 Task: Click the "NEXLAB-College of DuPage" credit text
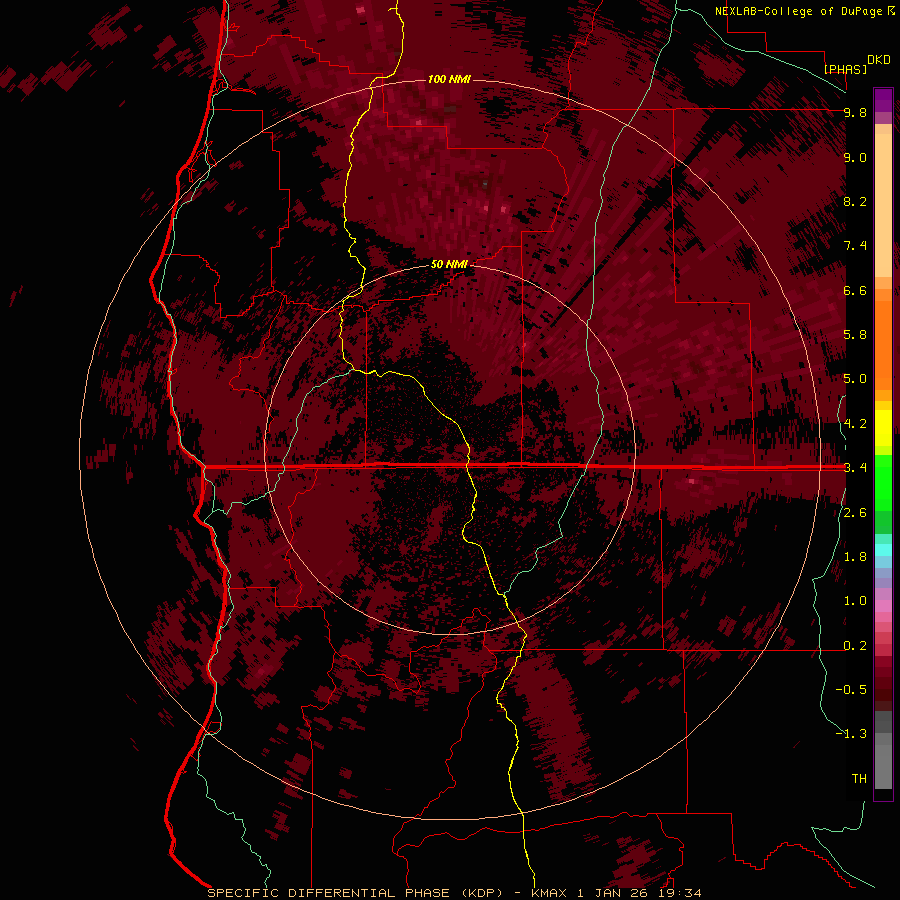(800, 11)
